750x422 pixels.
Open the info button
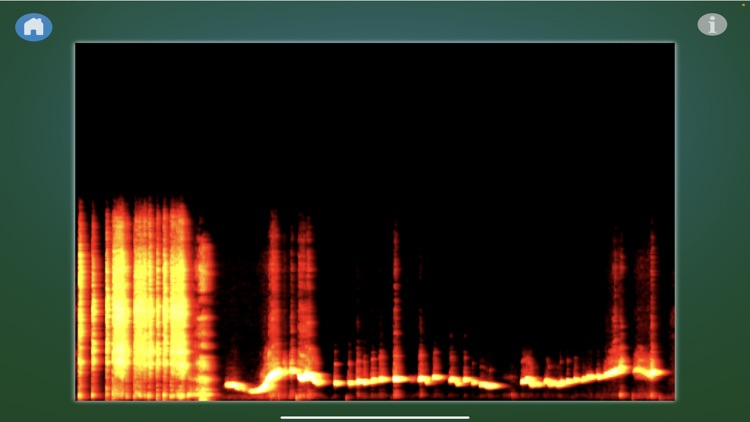(x=712, y=24)
